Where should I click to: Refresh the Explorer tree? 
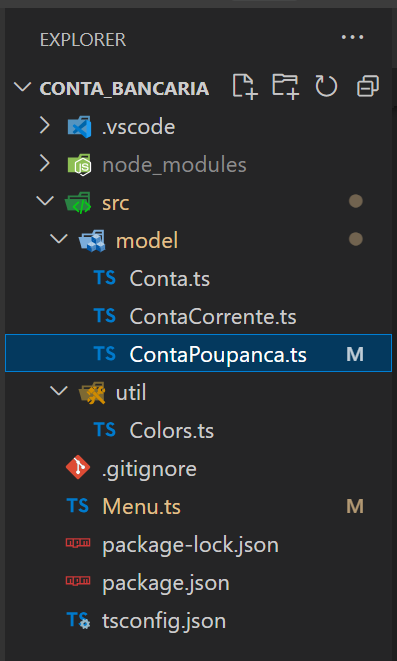pyautogui.click(x=326, y=87)
